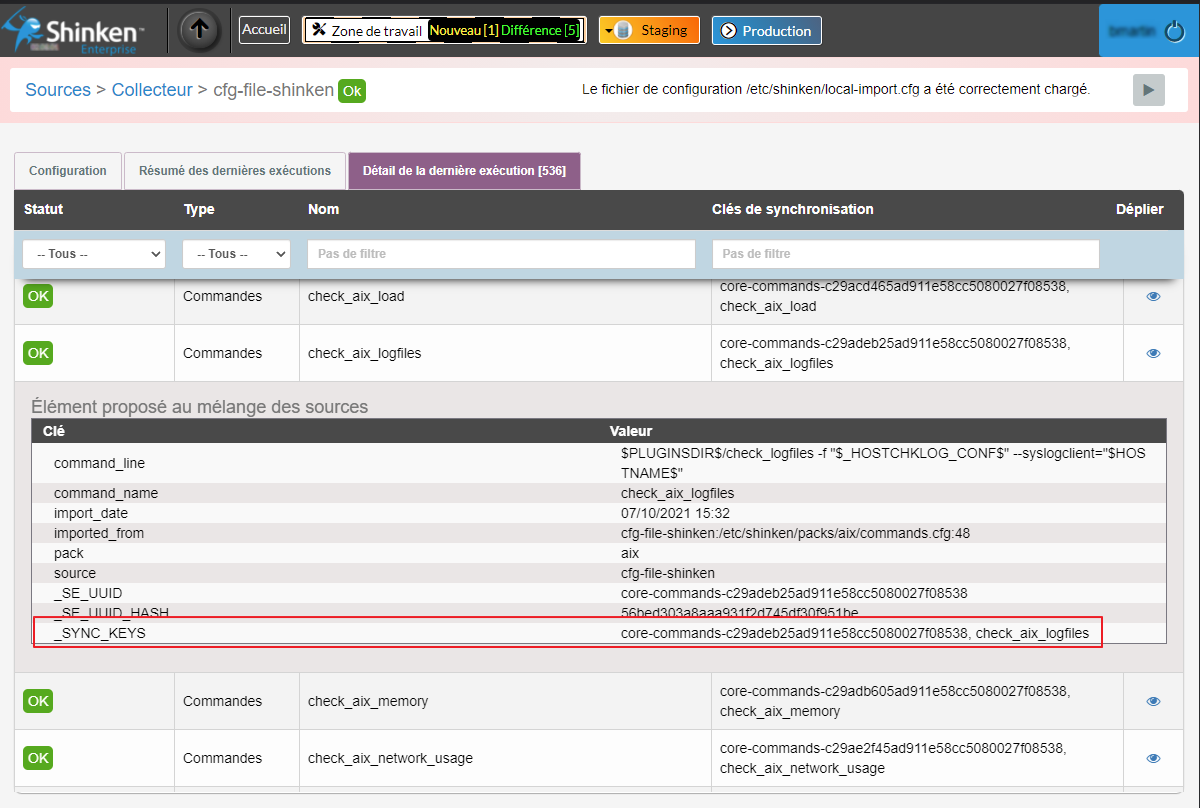
Task: Click the Nom filter input field
Action: [x=501, y=254]
